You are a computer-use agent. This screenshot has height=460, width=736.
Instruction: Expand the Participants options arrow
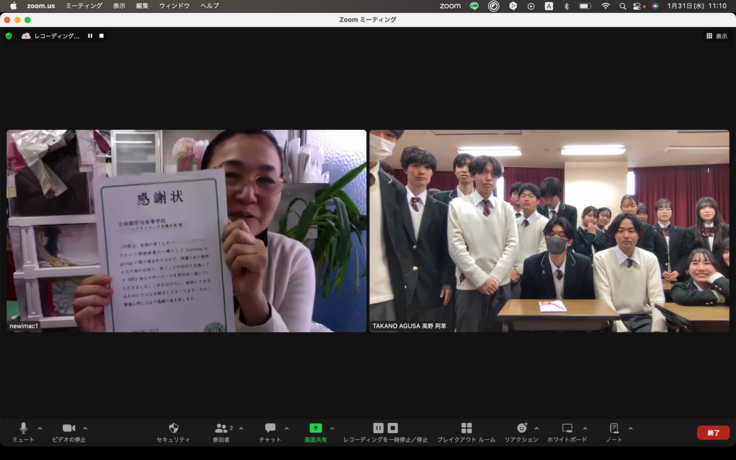(x=239, y=428)
